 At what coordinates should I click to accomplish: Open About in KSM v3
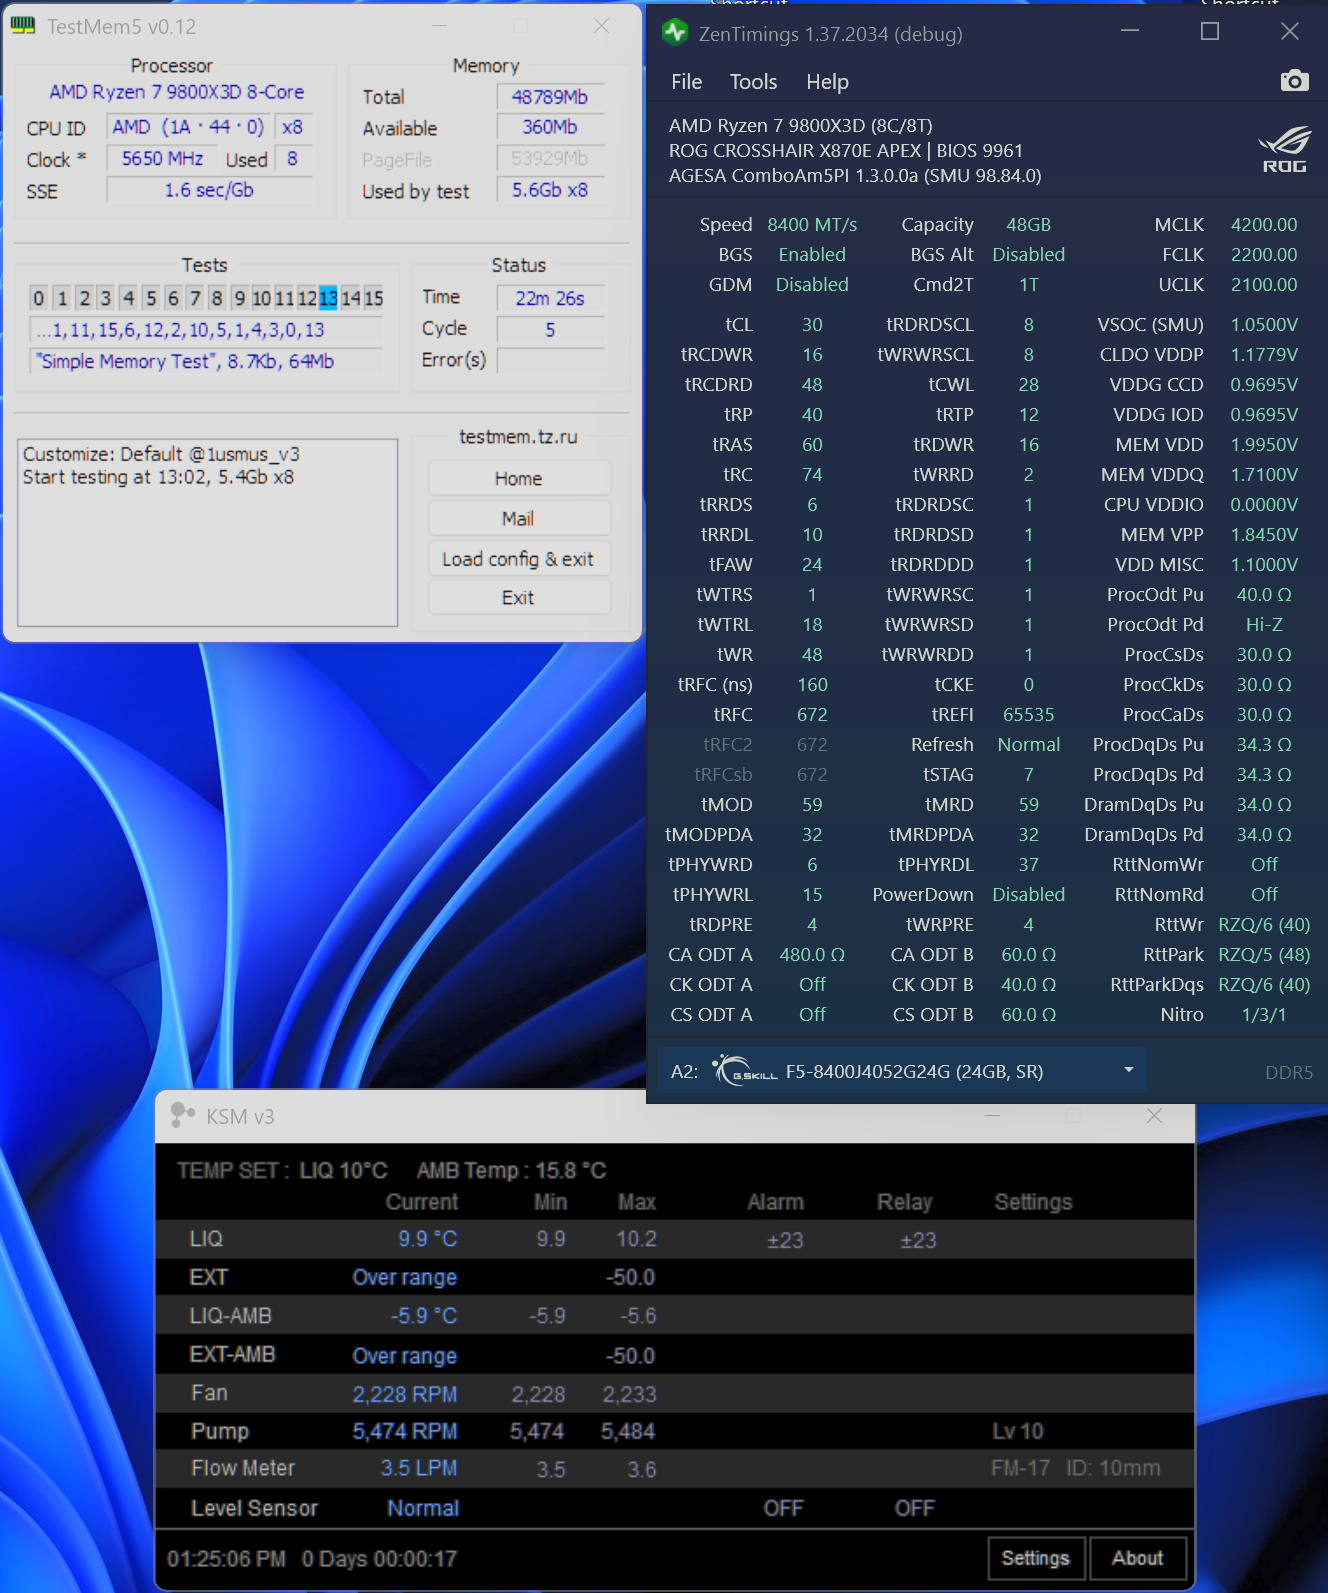(x=1138, y=1558)
